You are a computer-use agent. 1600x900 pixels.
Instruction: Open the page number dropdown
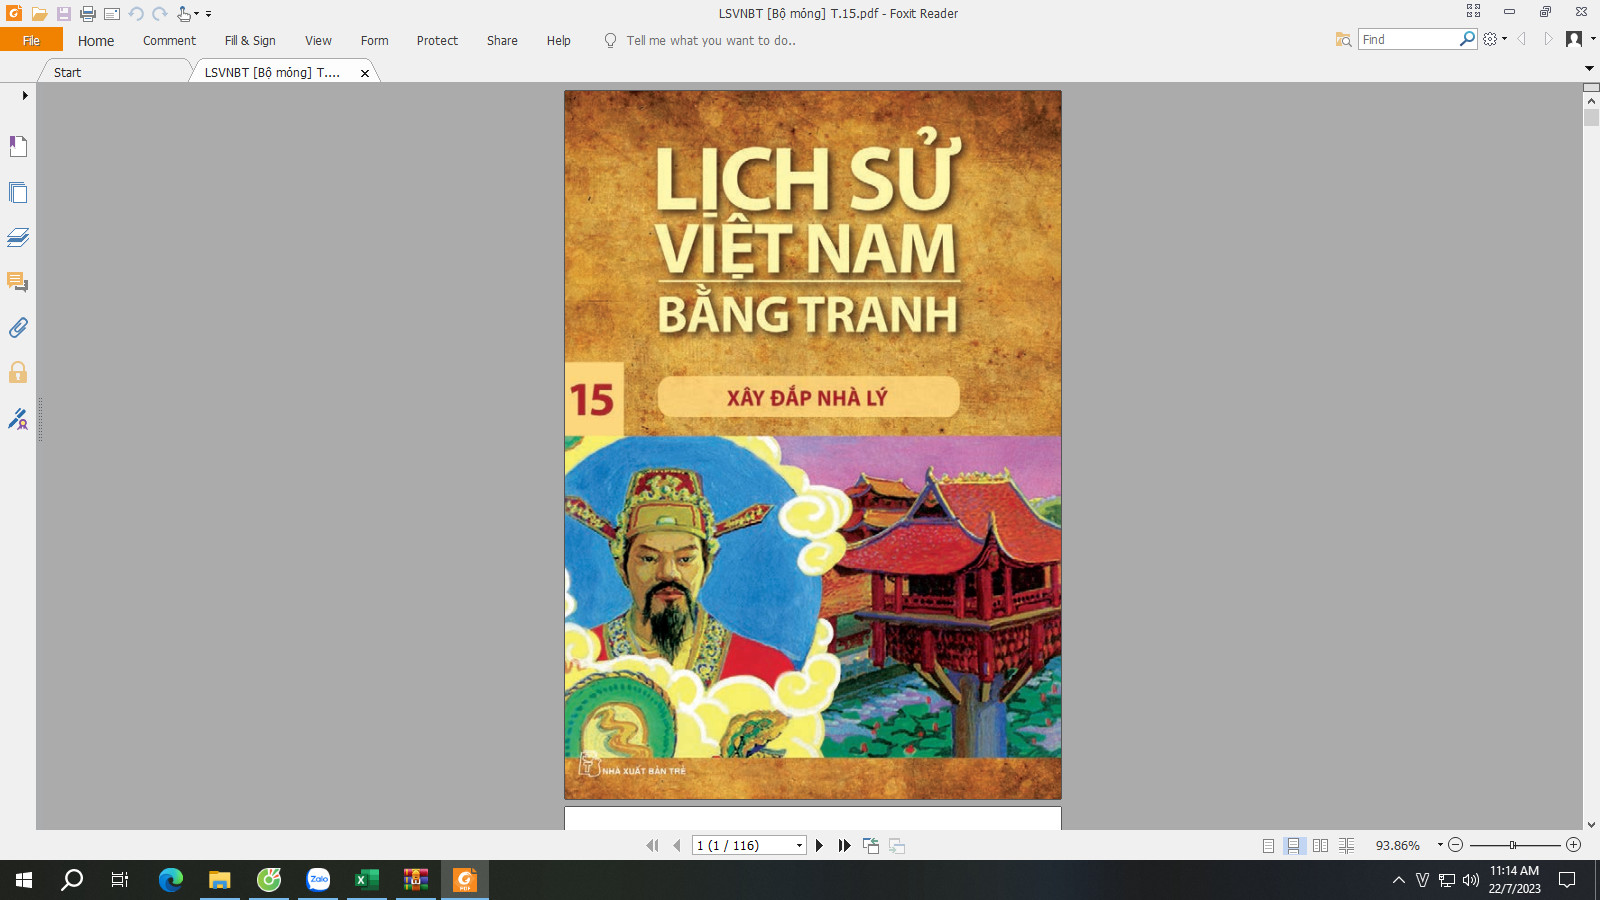[x=799, y=846]
